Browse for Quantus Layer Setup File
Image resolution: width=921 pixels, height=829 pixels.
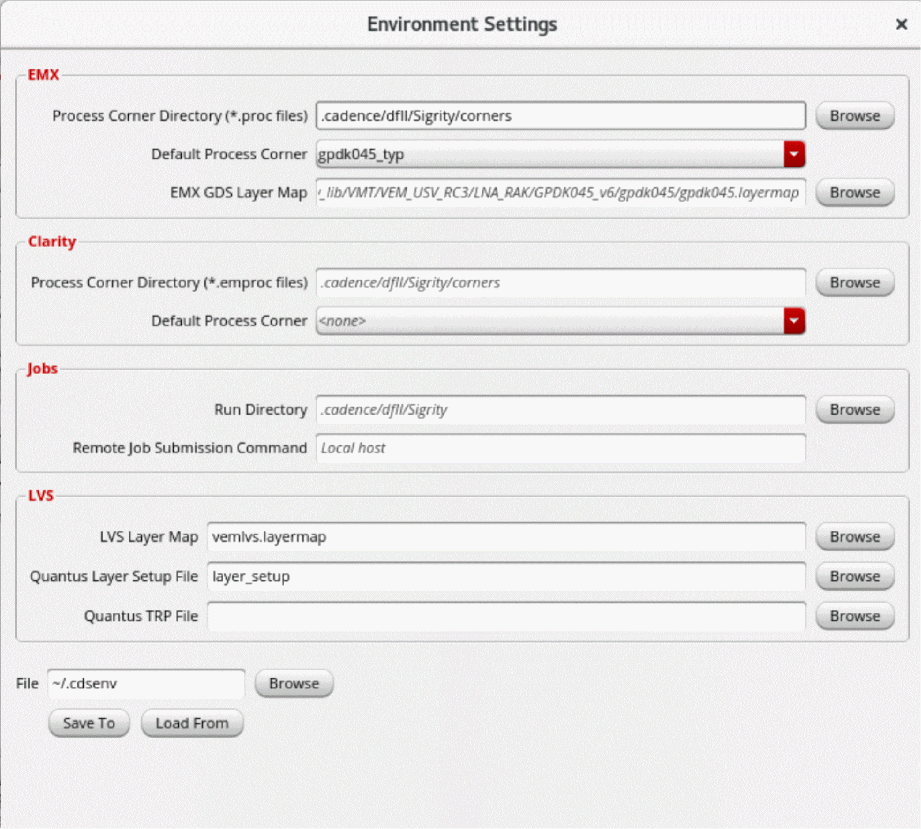[854, 577]
